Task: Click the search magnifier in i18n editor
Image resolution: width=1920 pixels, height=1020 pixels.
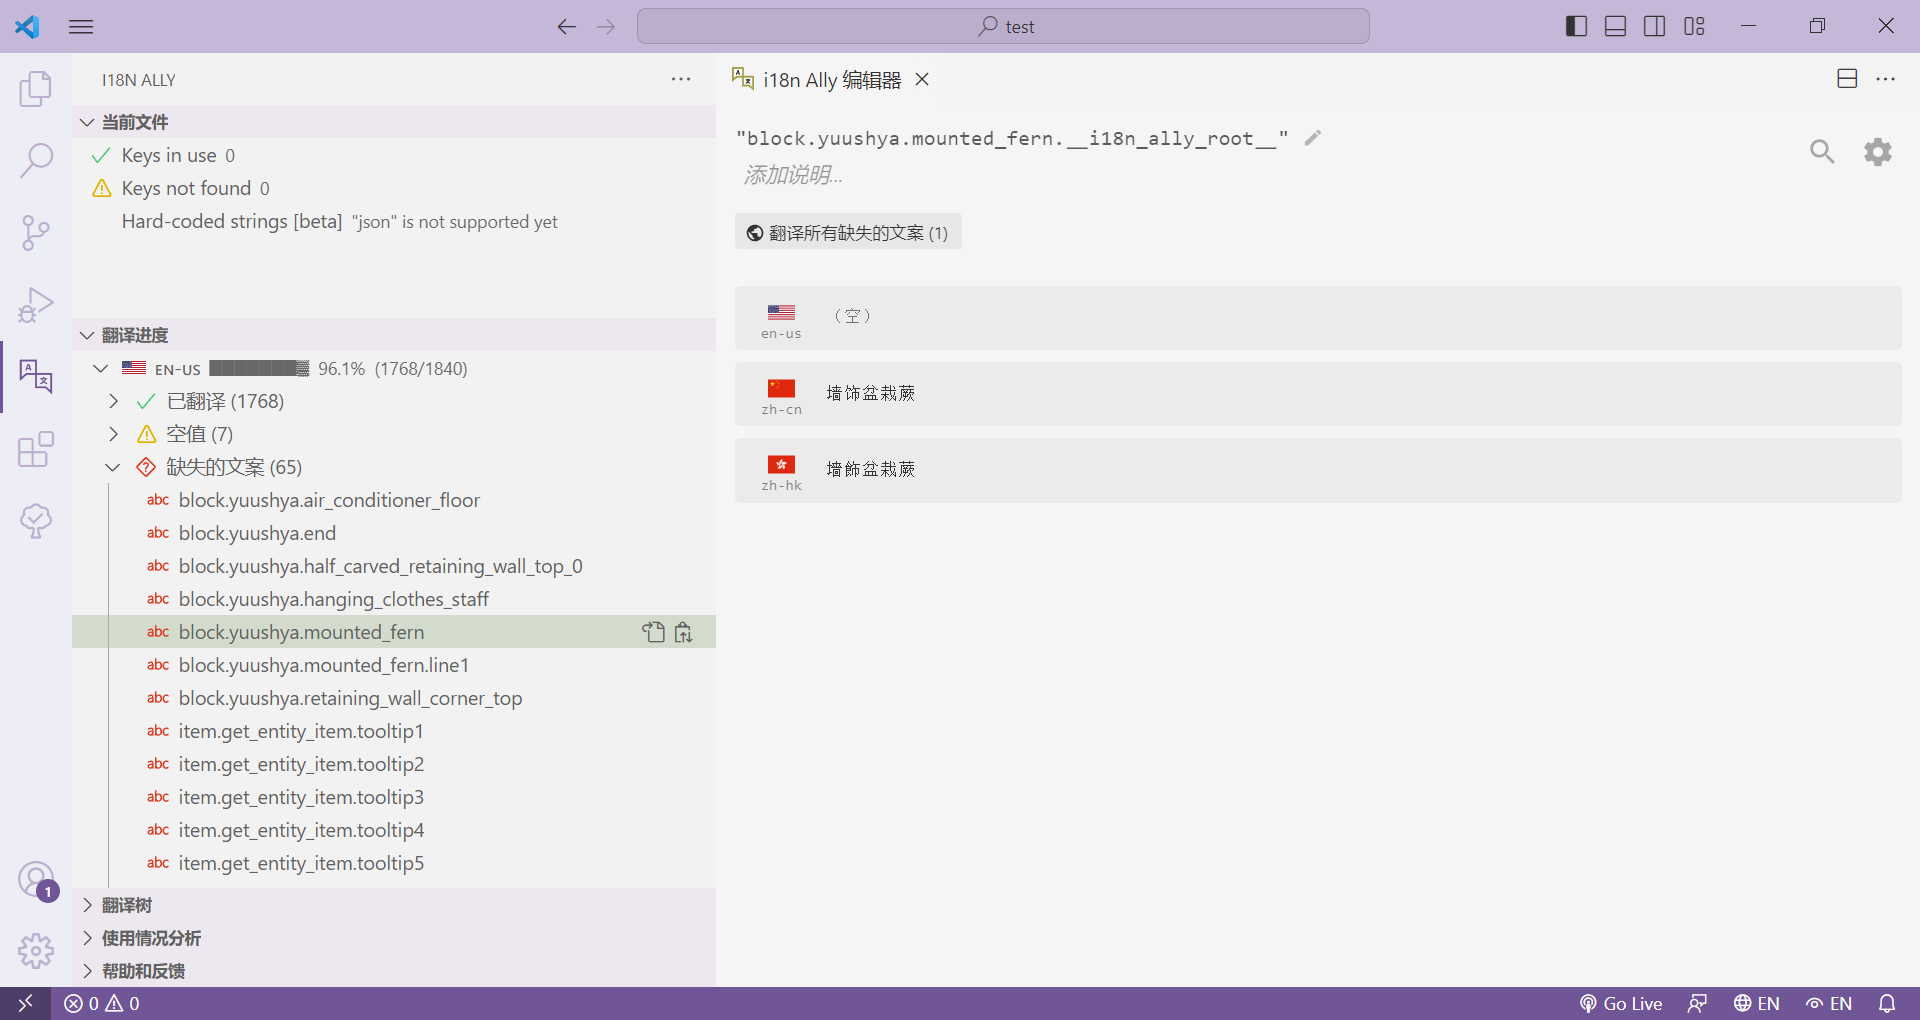Action: point(1822,151)
